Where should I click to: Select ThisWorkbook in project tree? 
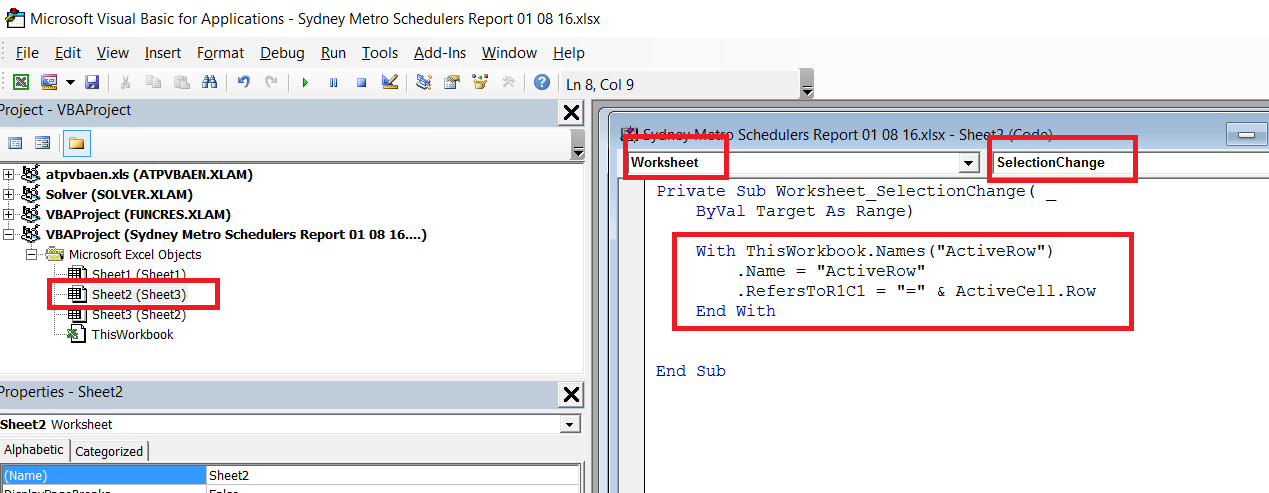pos(132,334)
